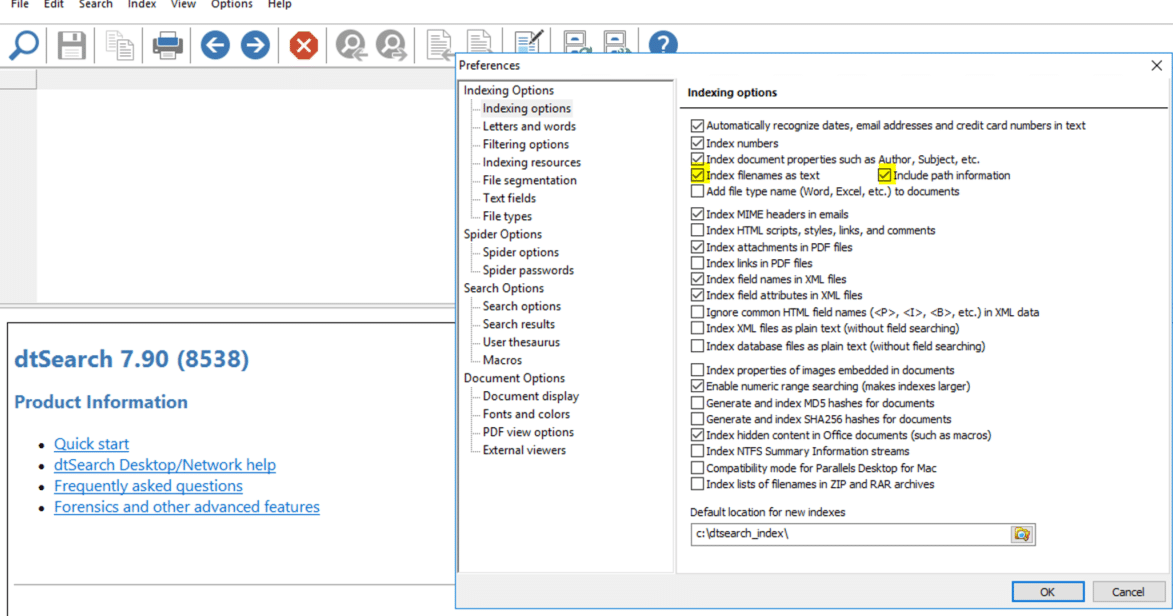Uncheck Index filenames as text
The width and height of the screenshot is (1173, 616).
pyautogui.click(x=697, y=175)
